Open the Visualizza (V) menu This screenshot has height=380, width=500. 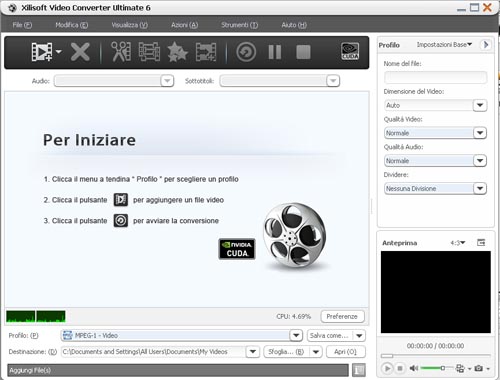pos(129,25)
